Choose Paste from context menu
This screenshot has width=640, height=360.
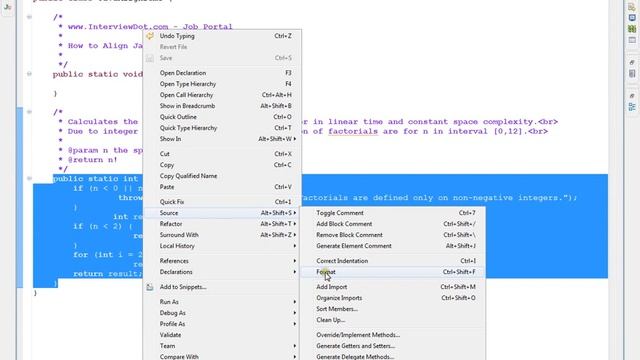[x=222, y=187]
